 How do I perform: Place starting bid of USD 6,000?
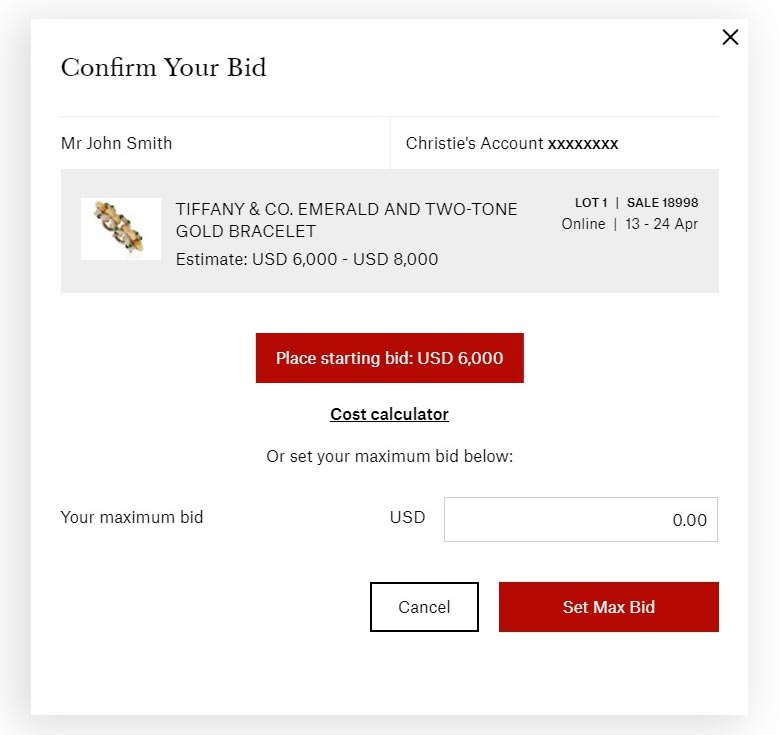pos(389,358)
